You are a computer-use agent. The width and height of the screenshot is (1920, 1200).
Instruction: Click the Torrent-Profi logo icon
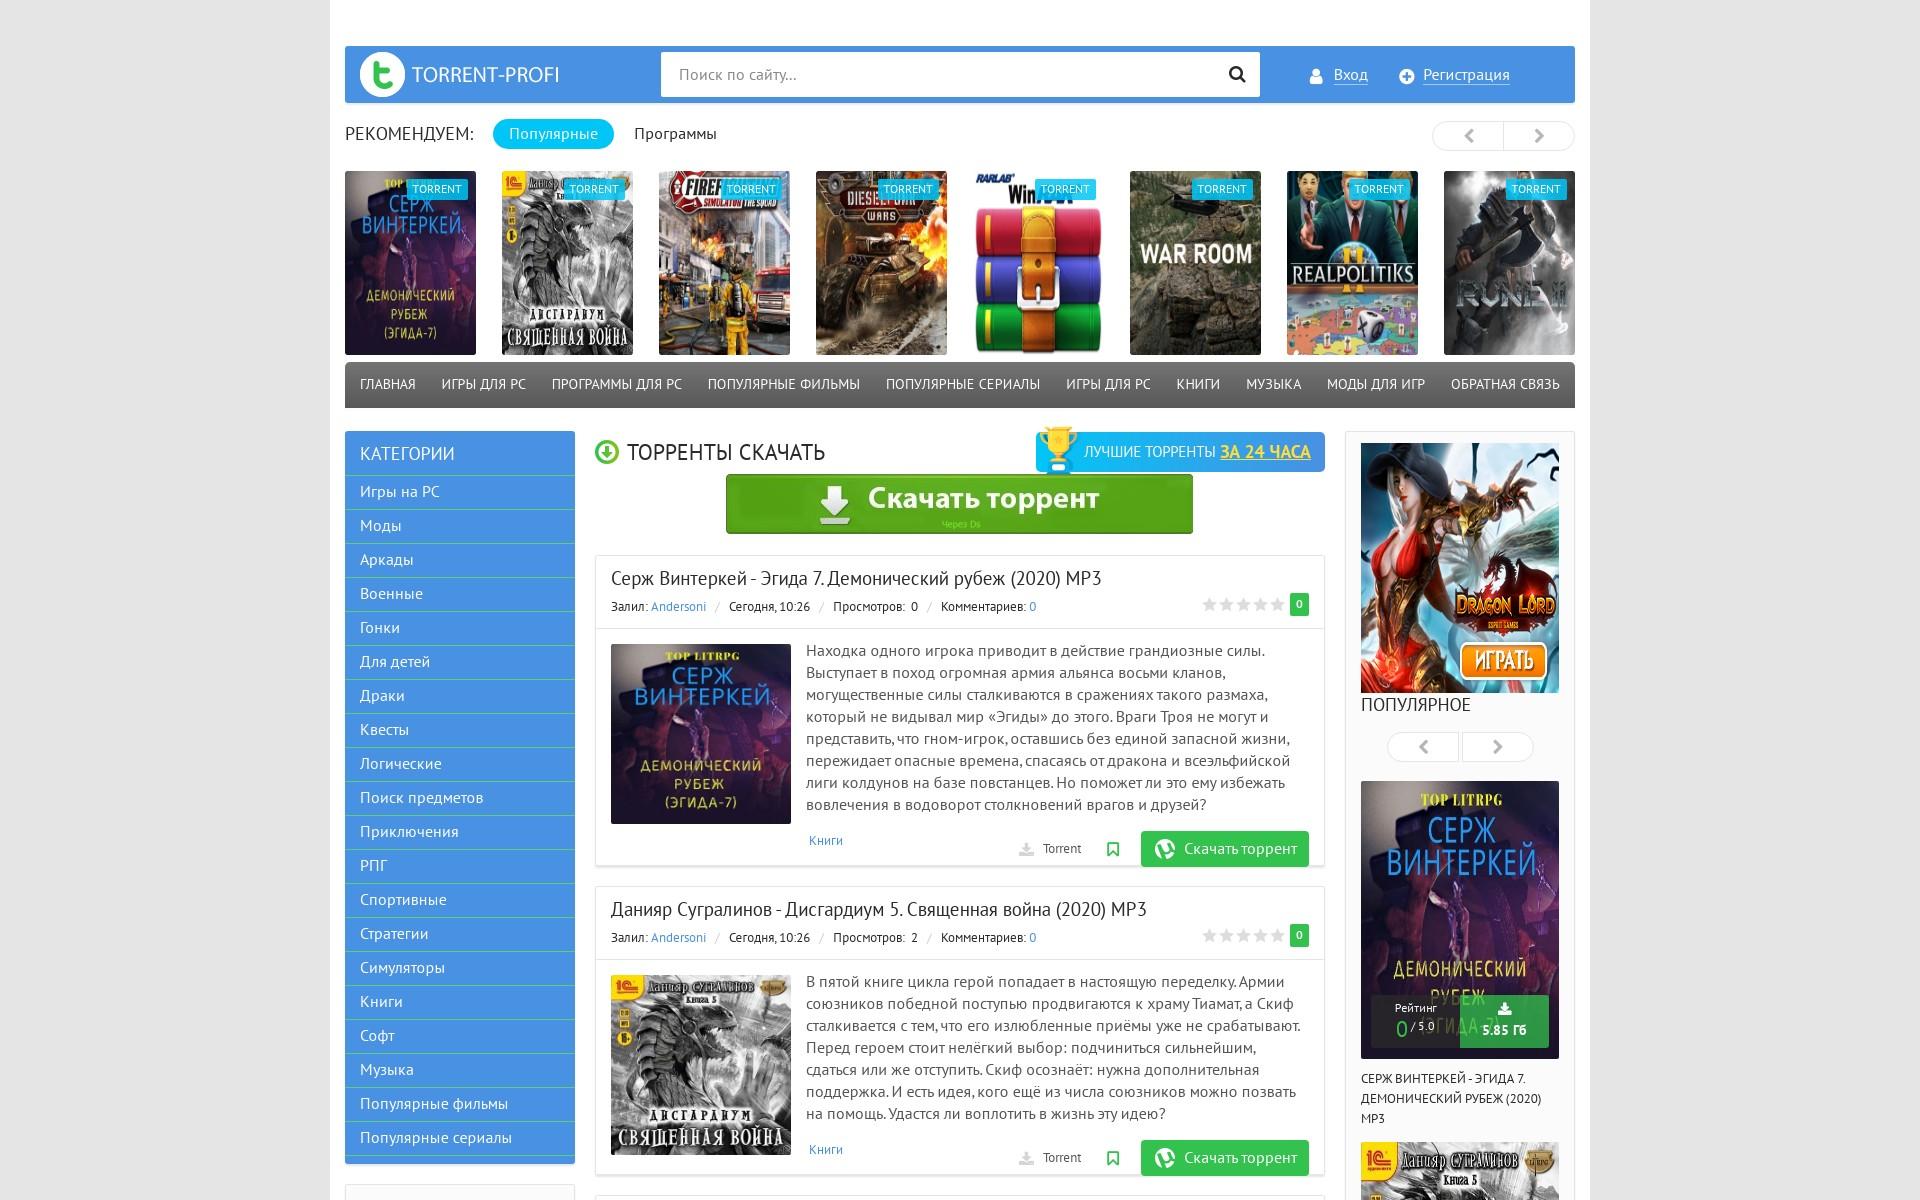coord(382,74)
